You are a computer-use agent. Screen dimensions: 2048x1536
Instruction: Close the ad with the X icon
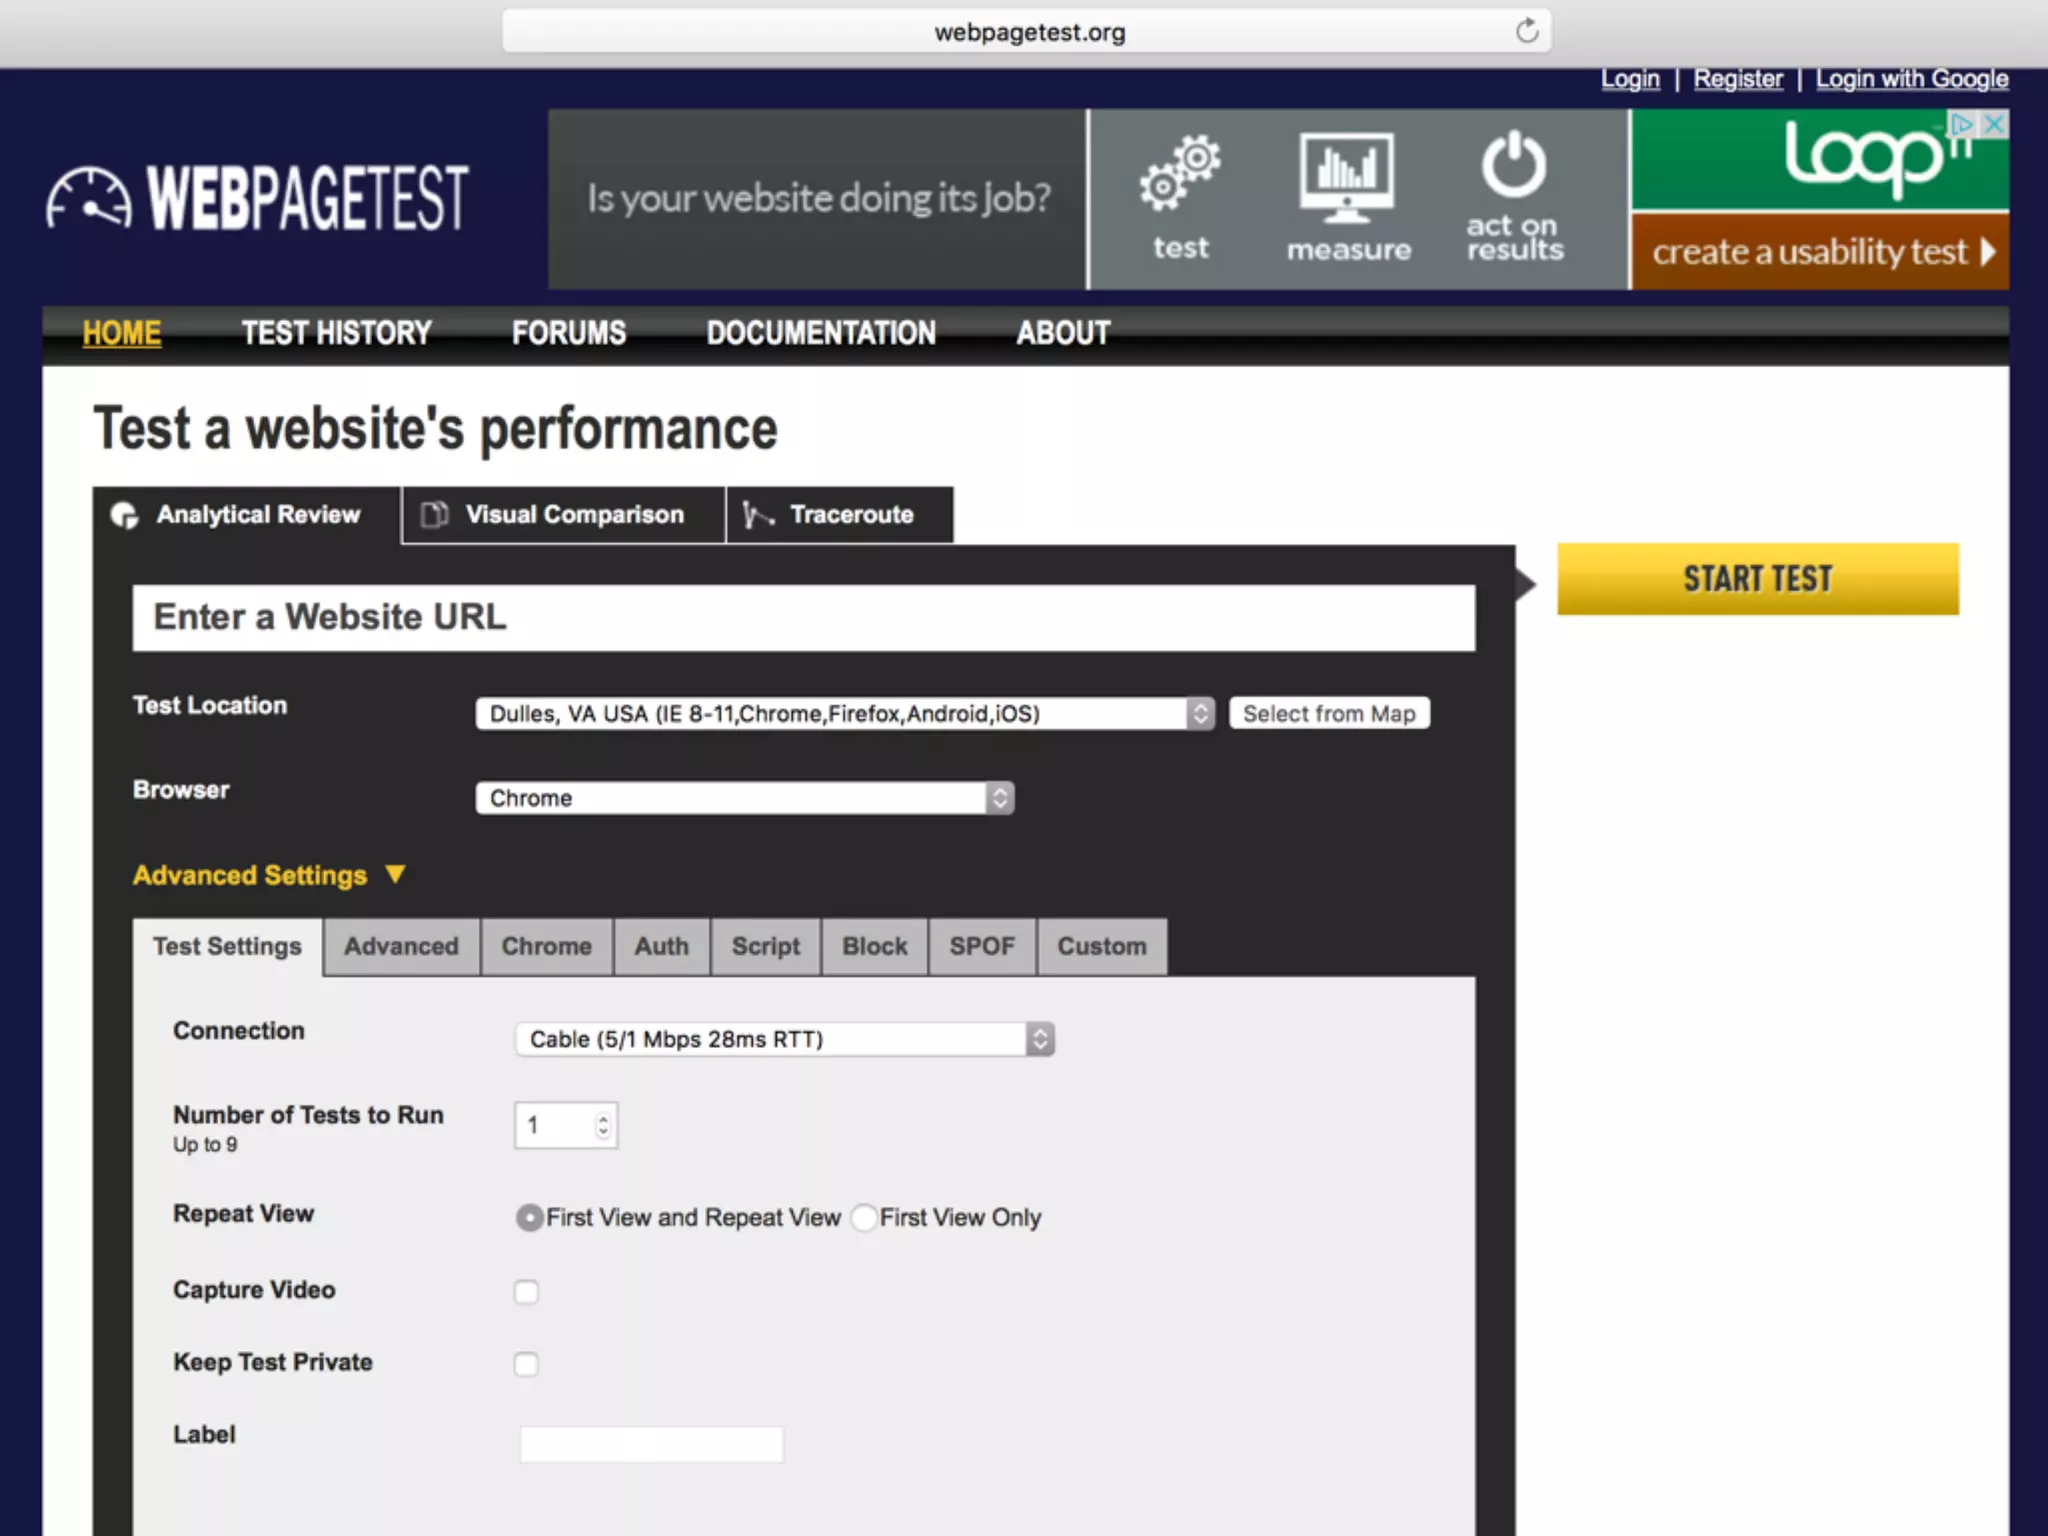coord(1994,124)
